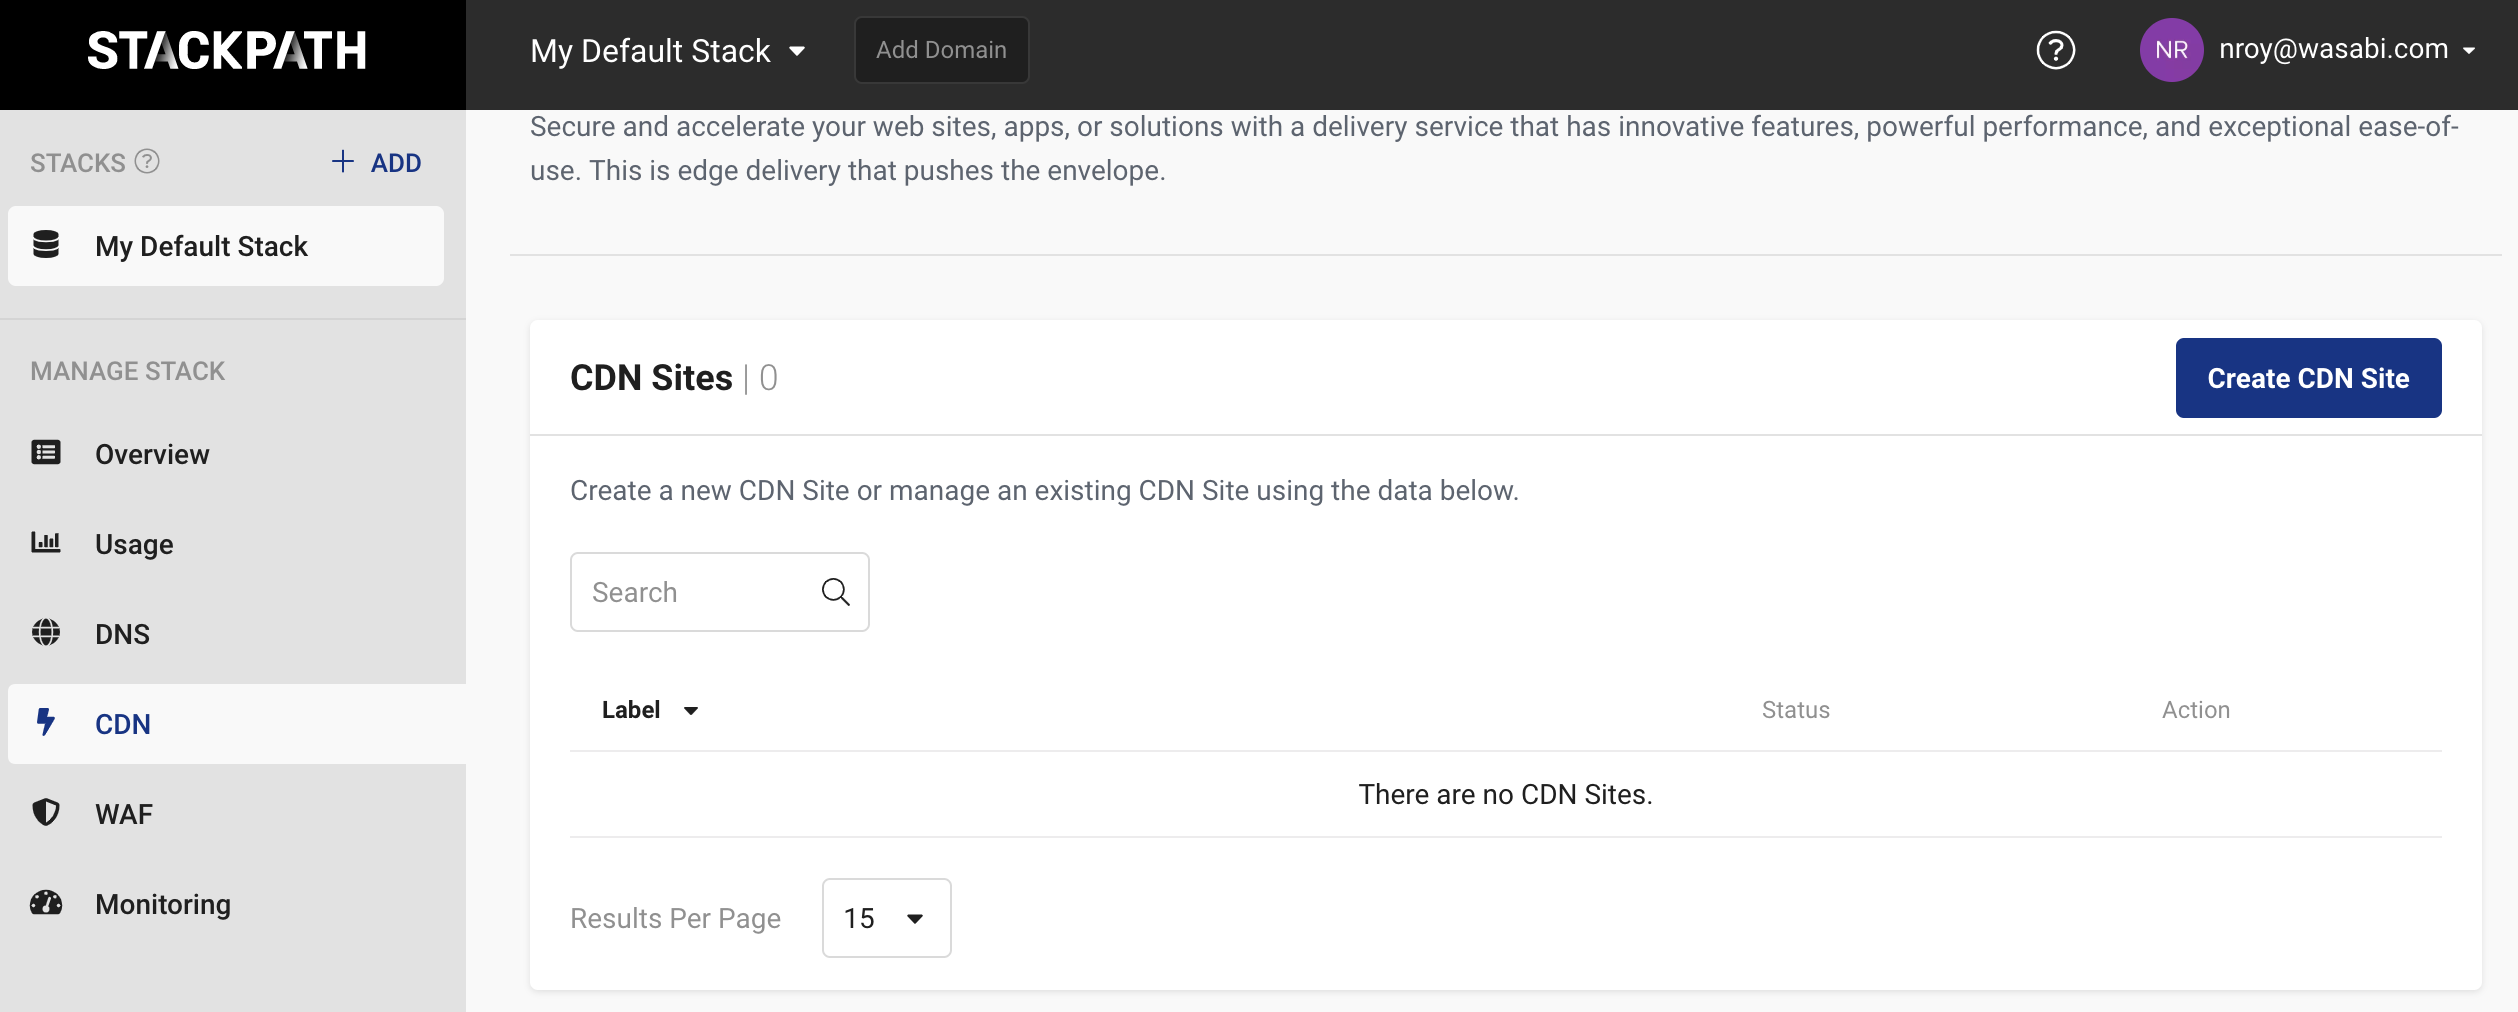Sort by Label column arrow
Viewport: 2518px width, 1012px height.
coord(691,711)
